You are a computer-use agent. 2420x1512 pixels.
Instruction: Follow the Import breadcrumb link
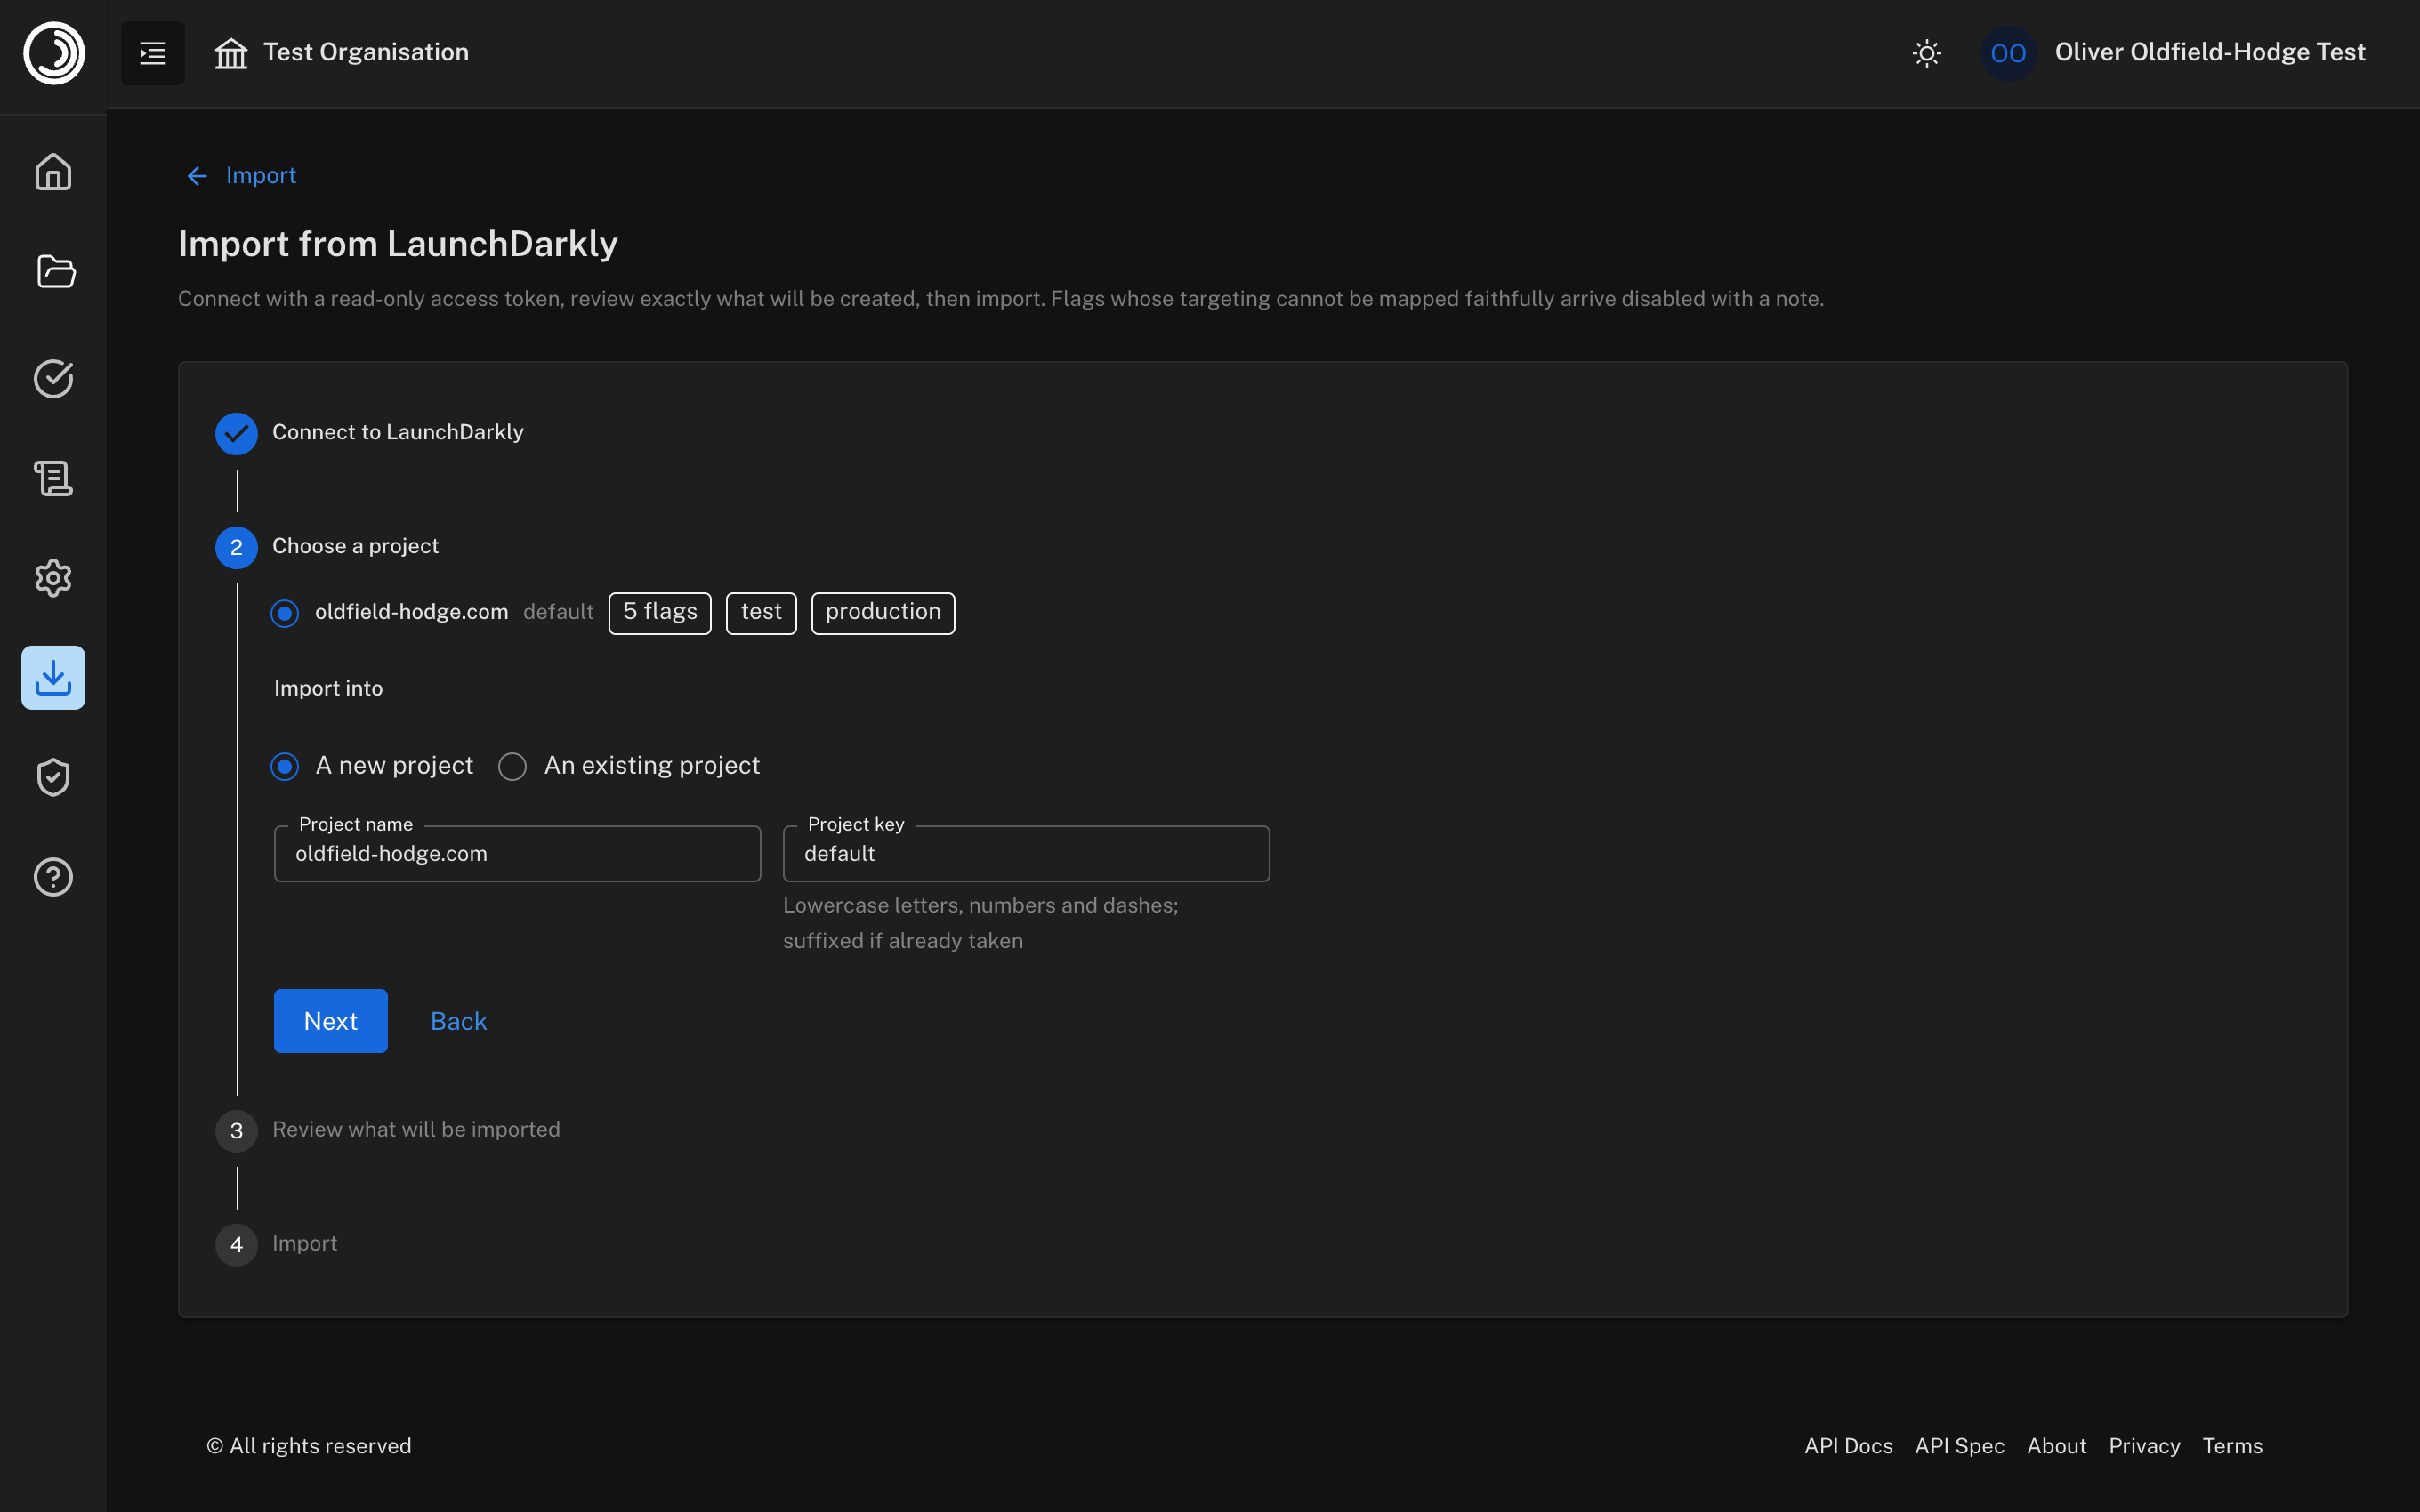[261, 176]
